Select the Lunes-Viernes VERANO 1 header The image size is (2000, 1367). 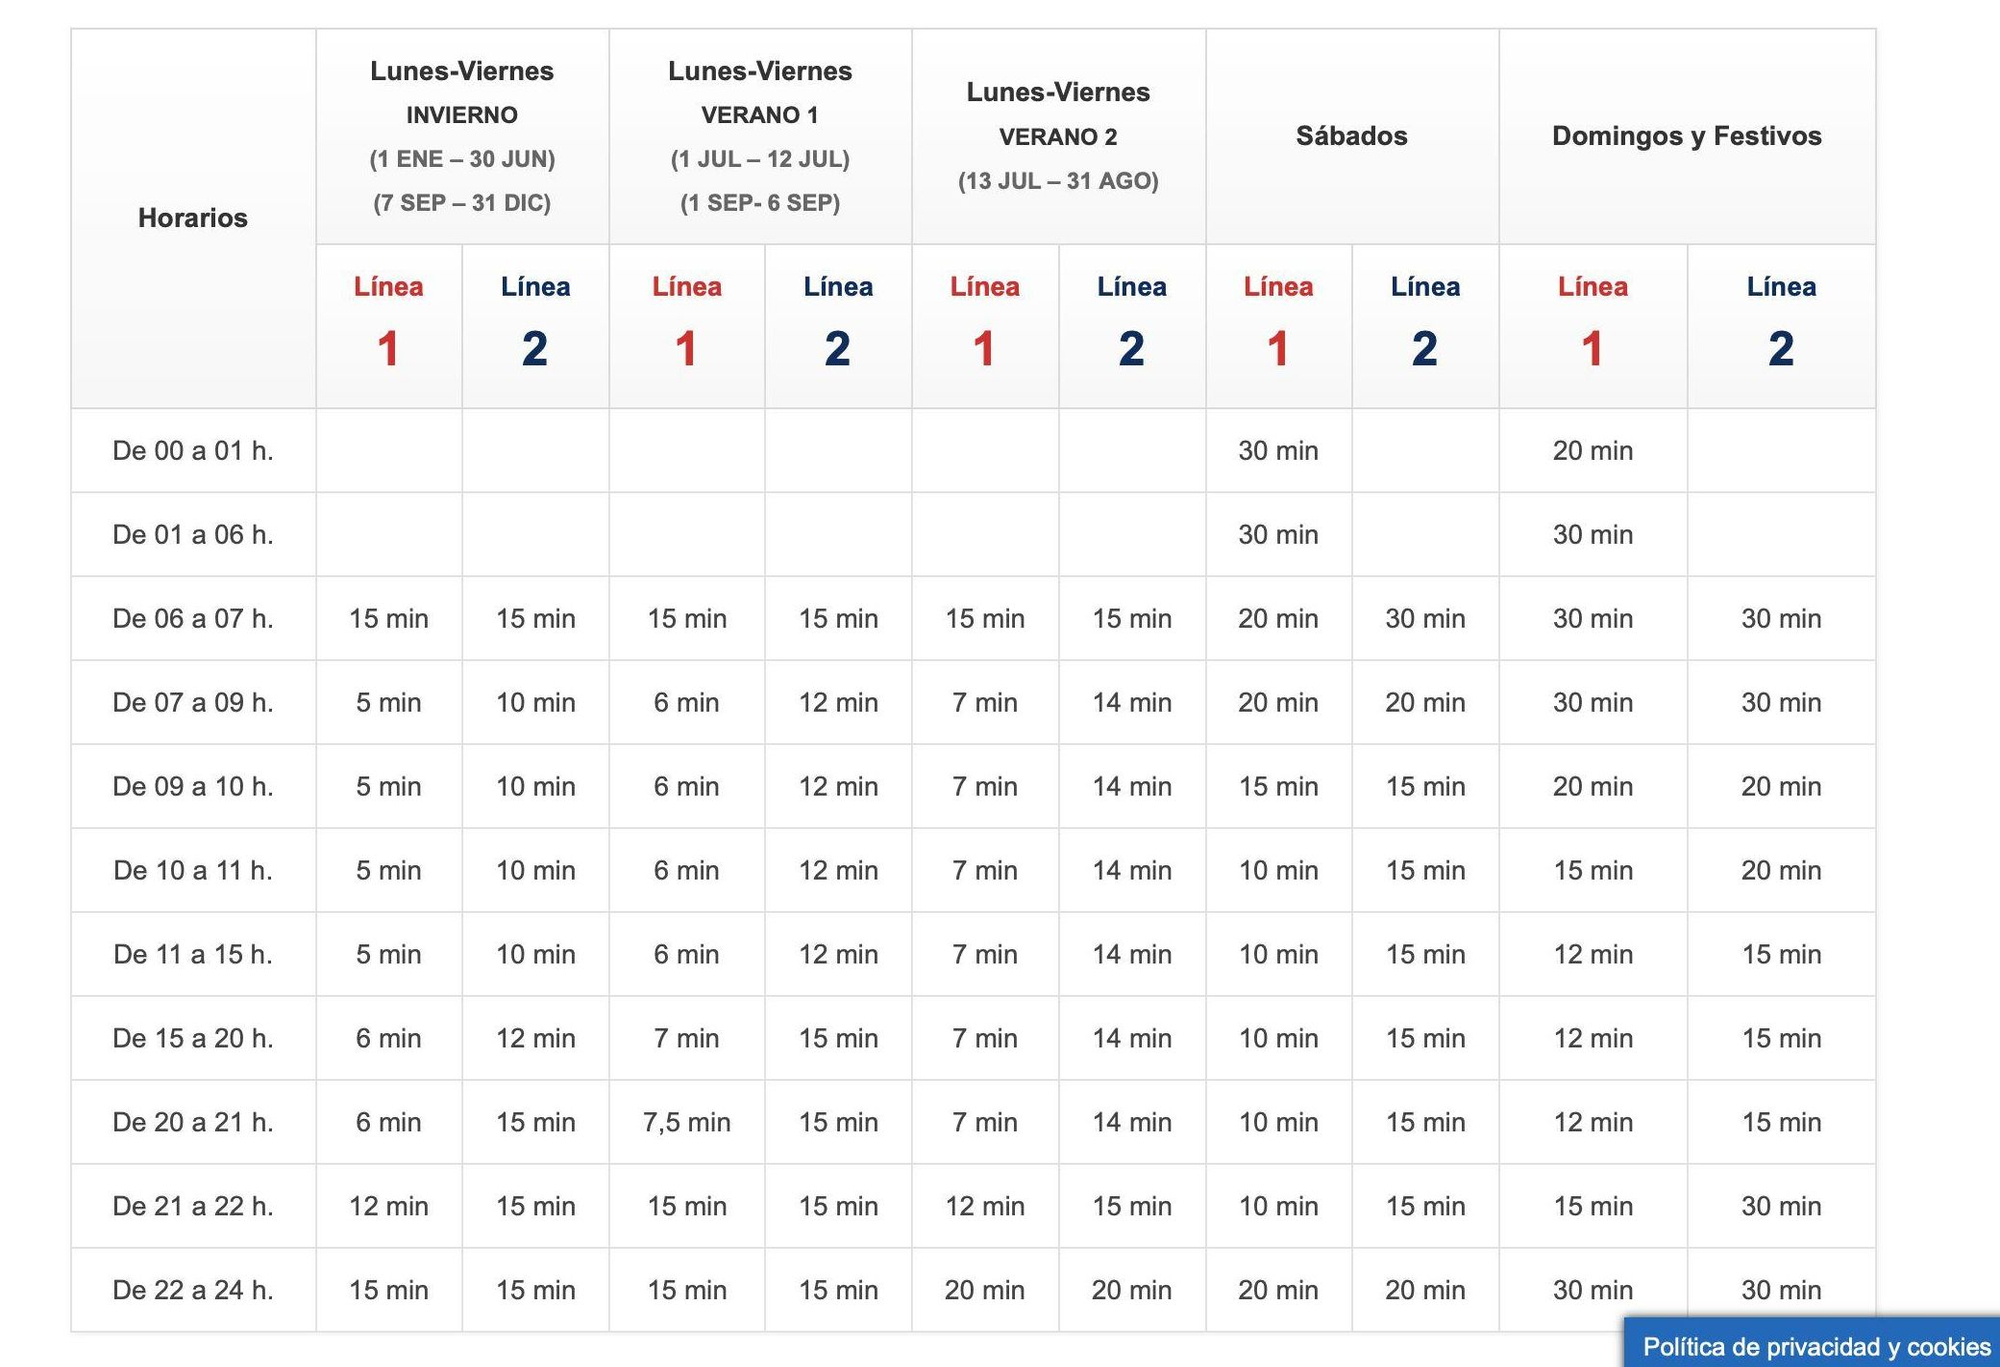760,136
